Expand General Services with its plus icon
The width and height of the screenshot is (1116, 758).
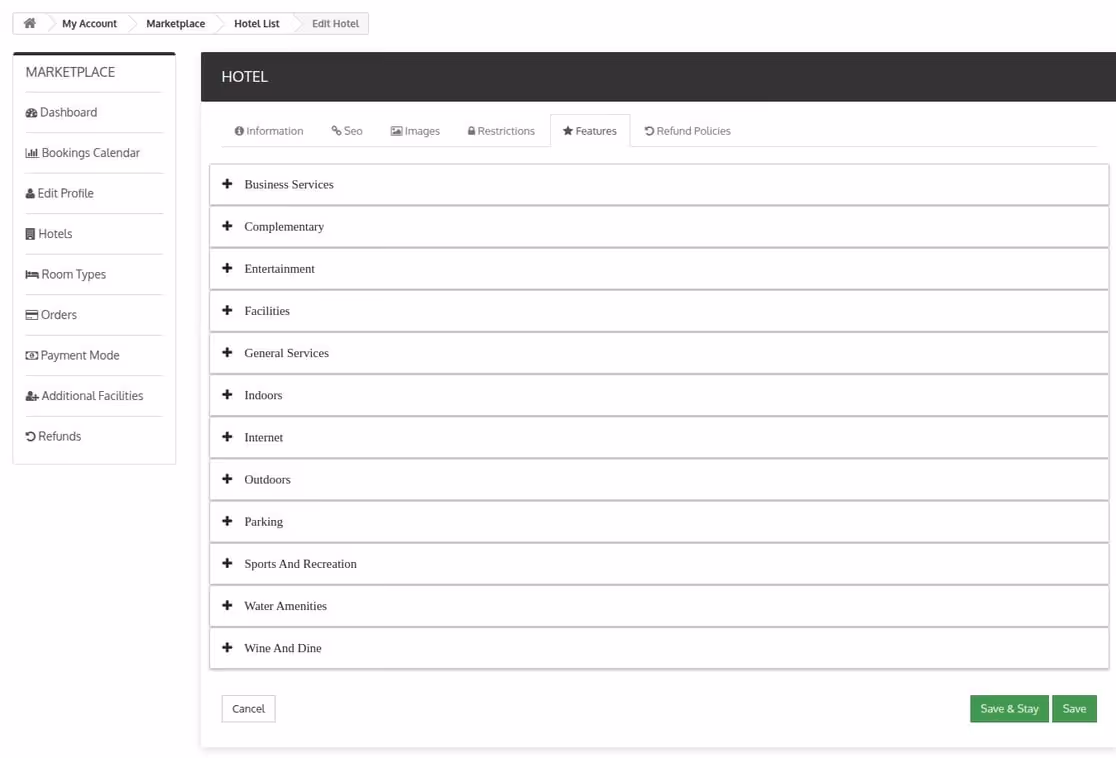click(227, 352)
